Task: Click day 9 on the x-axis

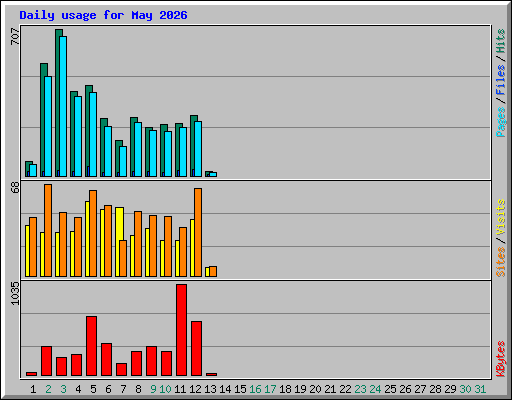Action: tap(153, 389)
